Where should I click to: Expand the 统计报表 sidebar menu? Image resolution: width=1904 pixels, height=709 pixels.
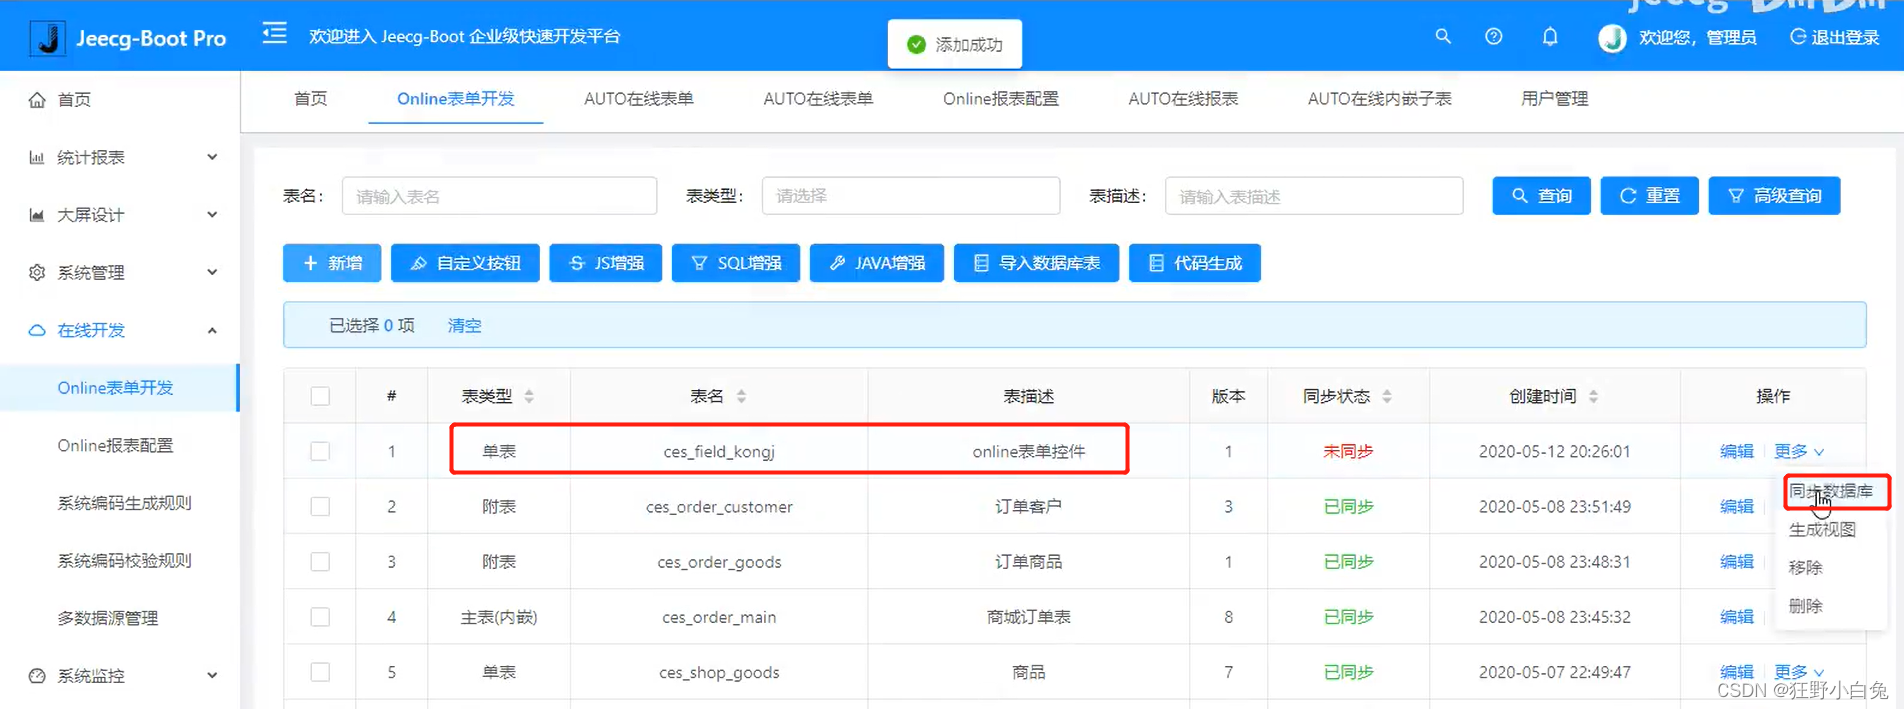(120, 157)
